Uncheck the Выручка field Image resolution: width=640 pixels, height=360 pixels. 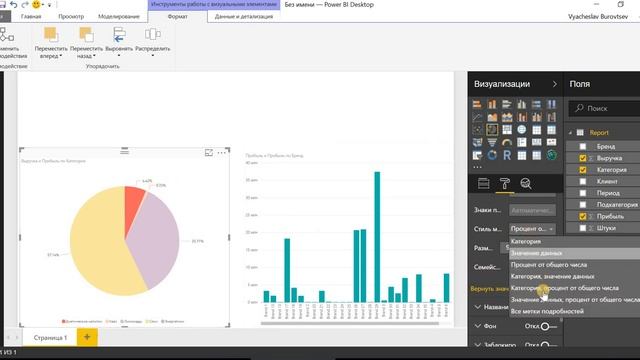583,158
